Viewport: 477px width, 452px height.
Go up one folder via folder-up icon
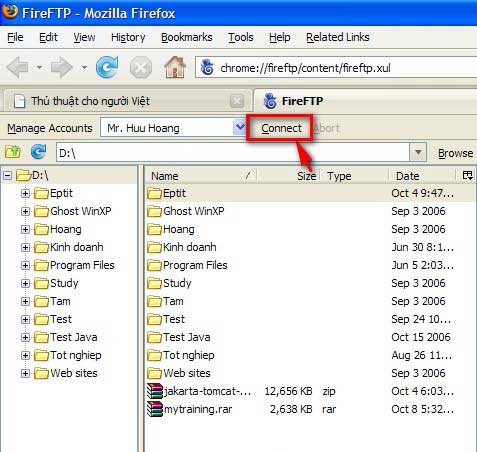coord(13,152)
